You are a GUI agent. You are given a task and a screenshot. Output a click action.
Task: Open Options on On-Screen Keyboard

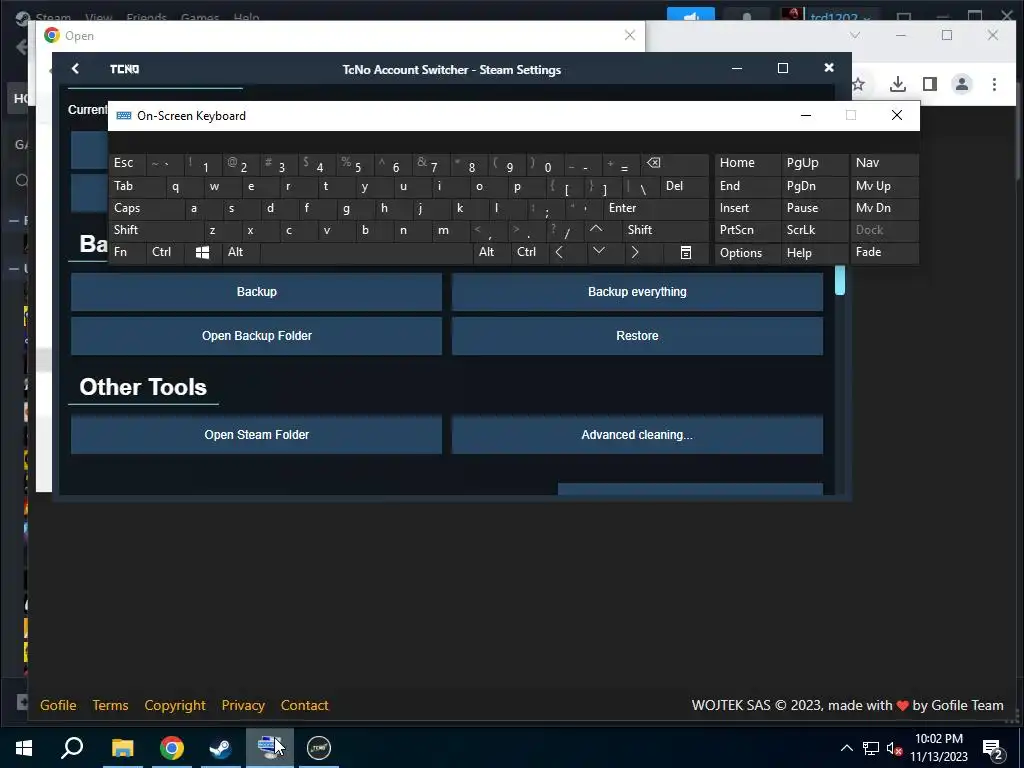click(x=747, y=252)
